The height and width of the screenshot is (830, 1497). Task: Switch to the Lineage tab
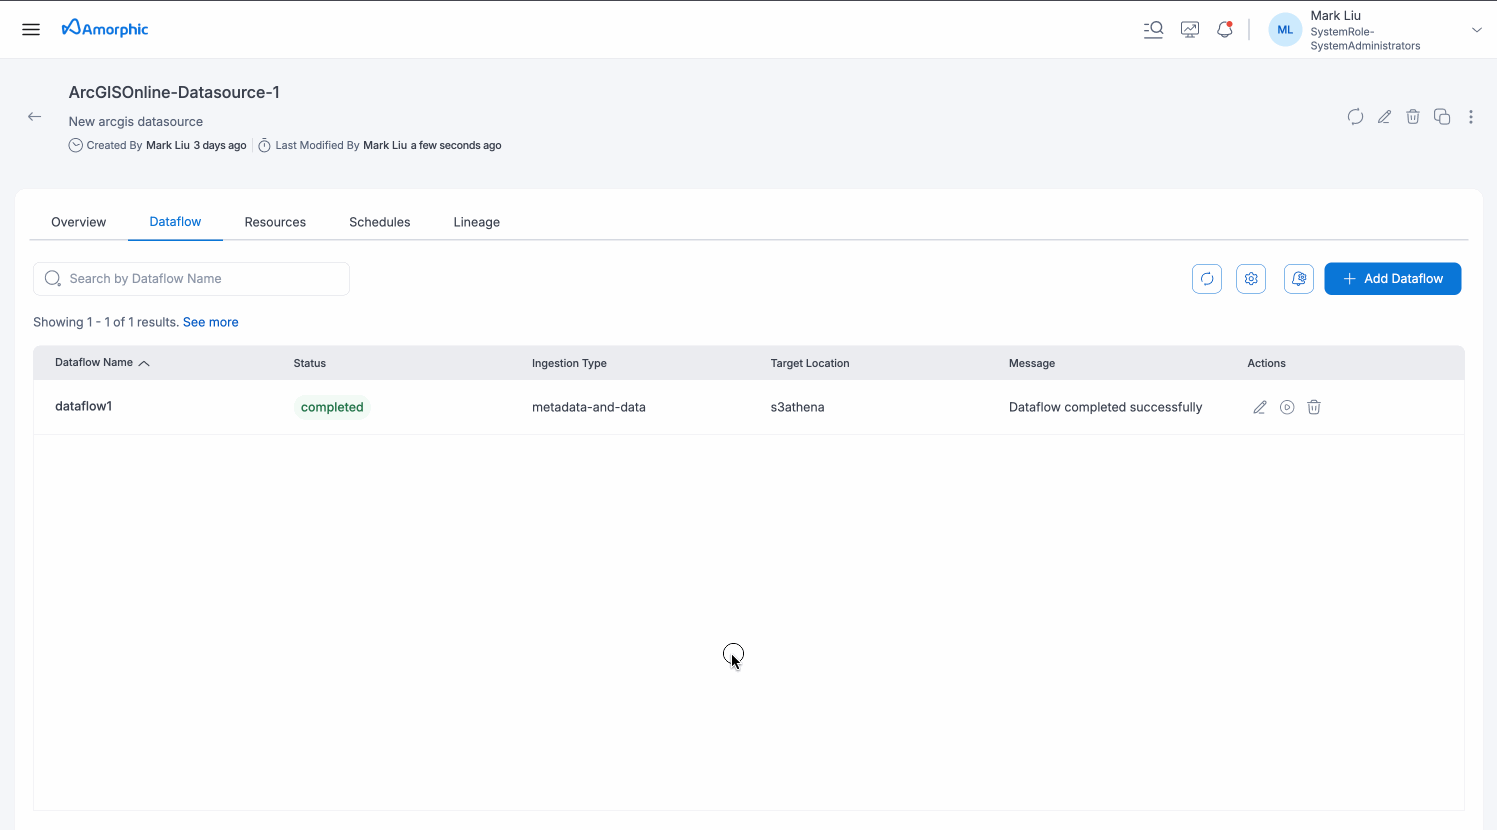pyautogui.click(x=476, y=222)
